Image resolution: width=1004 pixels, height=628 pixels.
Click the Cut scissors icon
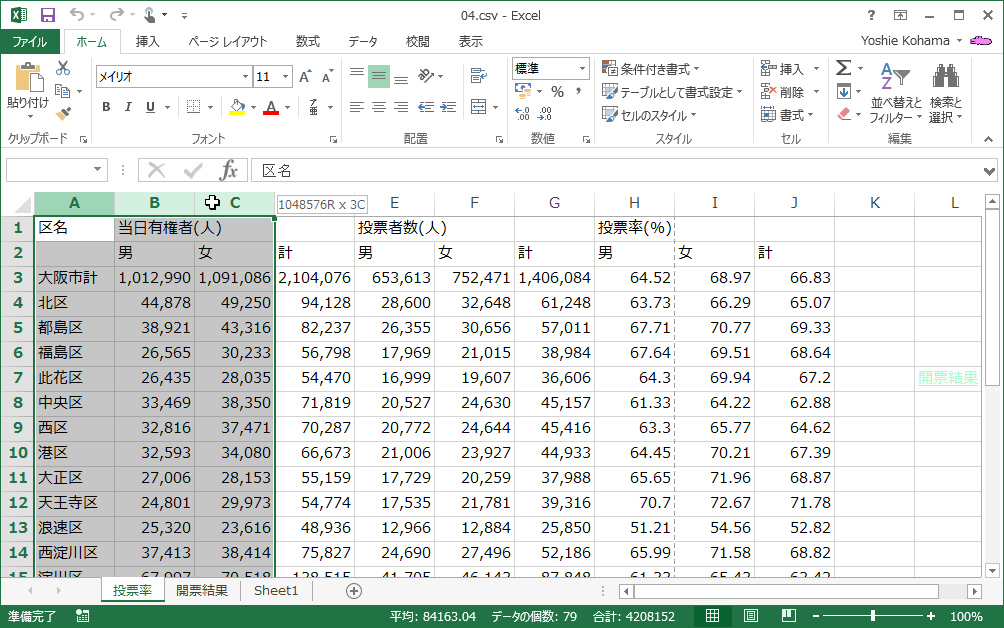coord(63,68)
